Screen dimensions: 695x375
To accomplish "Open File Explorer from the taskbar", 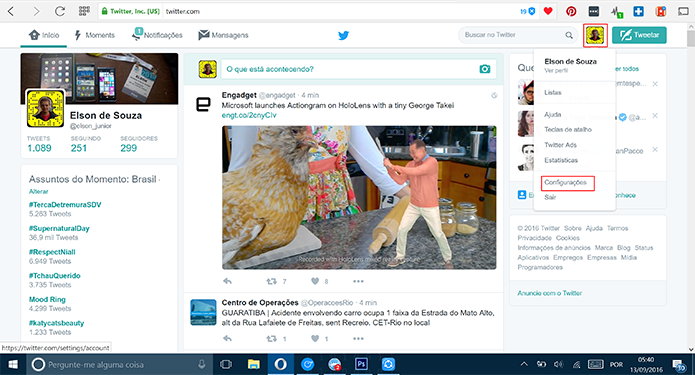I will click(254, 364).
